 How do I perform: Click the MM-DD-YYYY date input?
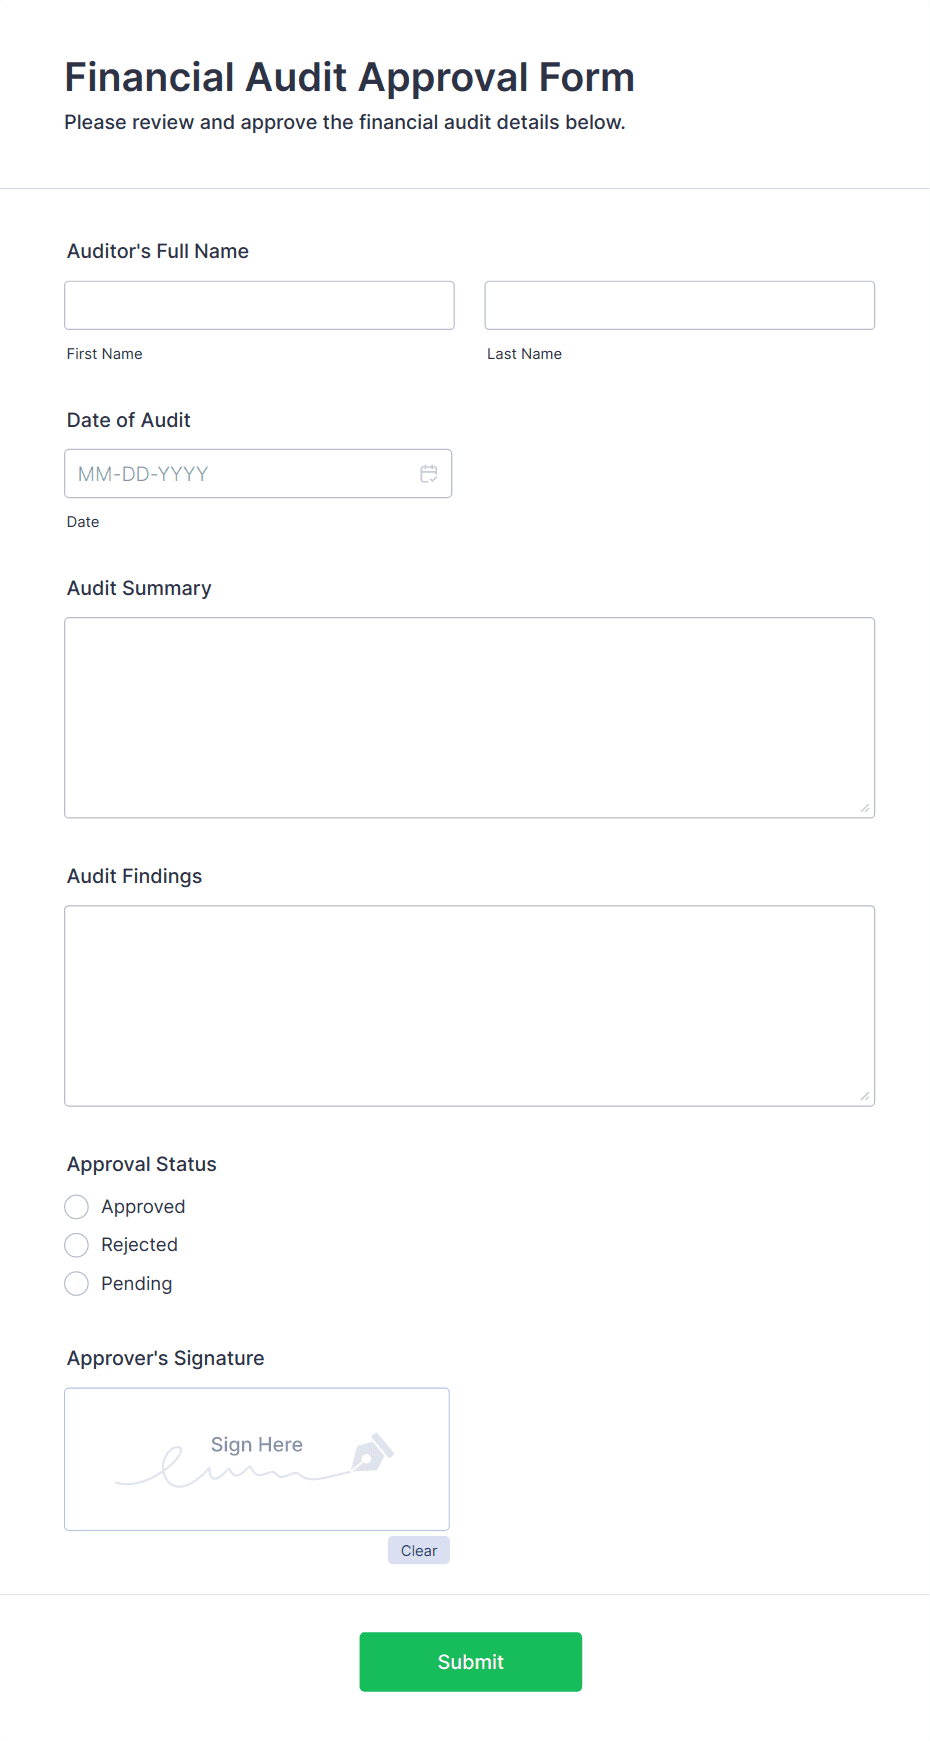(240, 474)
